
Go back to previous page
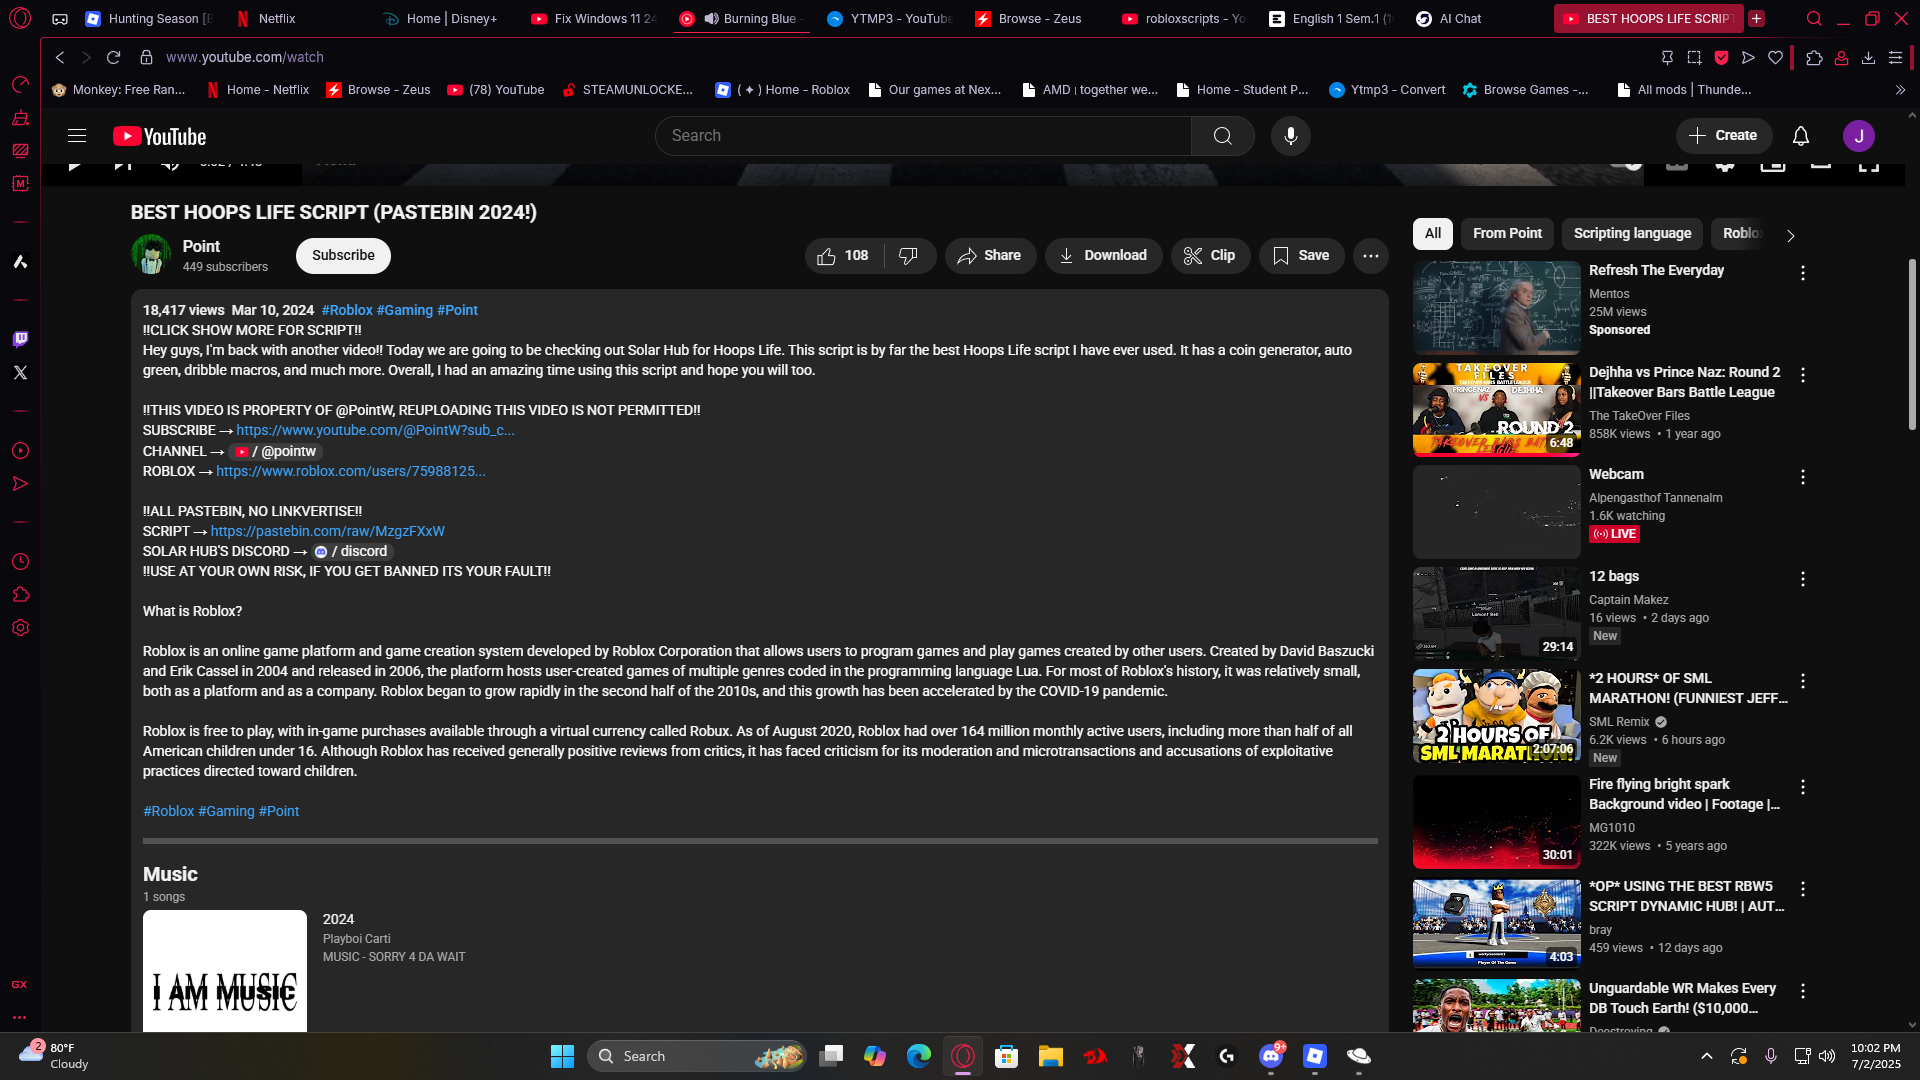point(60,57)
